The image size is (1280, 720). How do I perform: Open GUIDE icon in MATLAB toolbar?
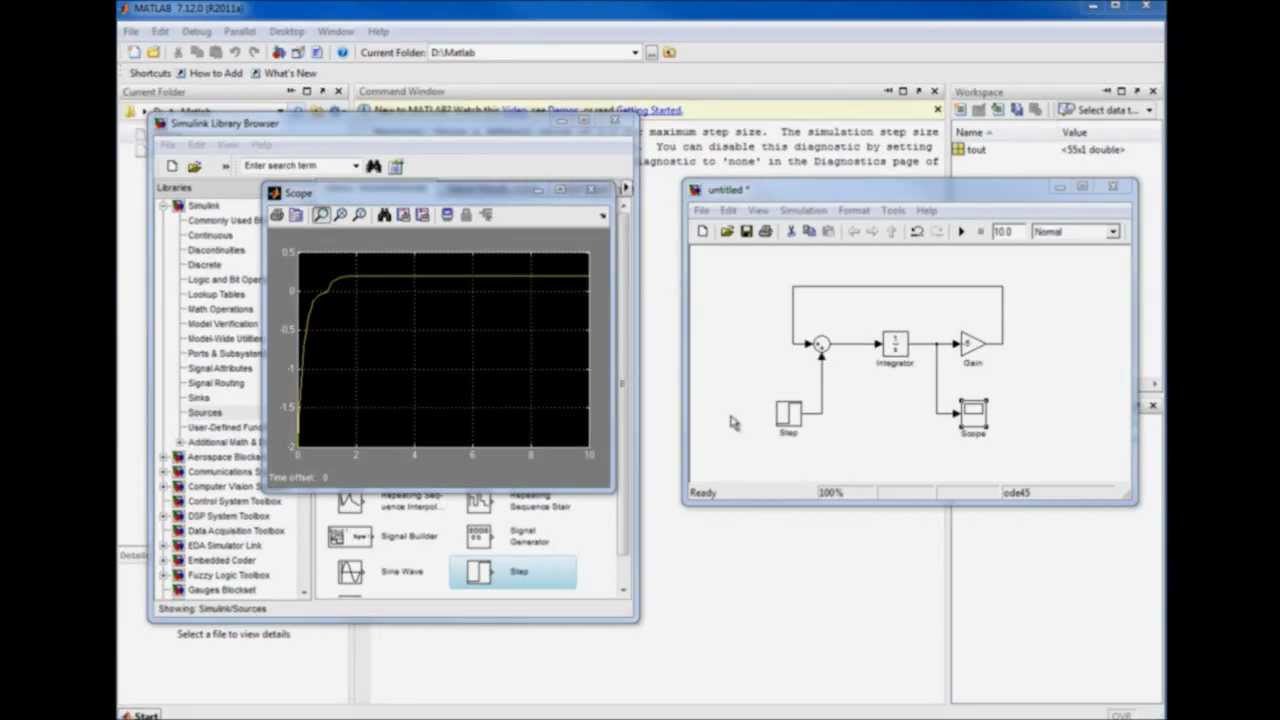[298, 53]
